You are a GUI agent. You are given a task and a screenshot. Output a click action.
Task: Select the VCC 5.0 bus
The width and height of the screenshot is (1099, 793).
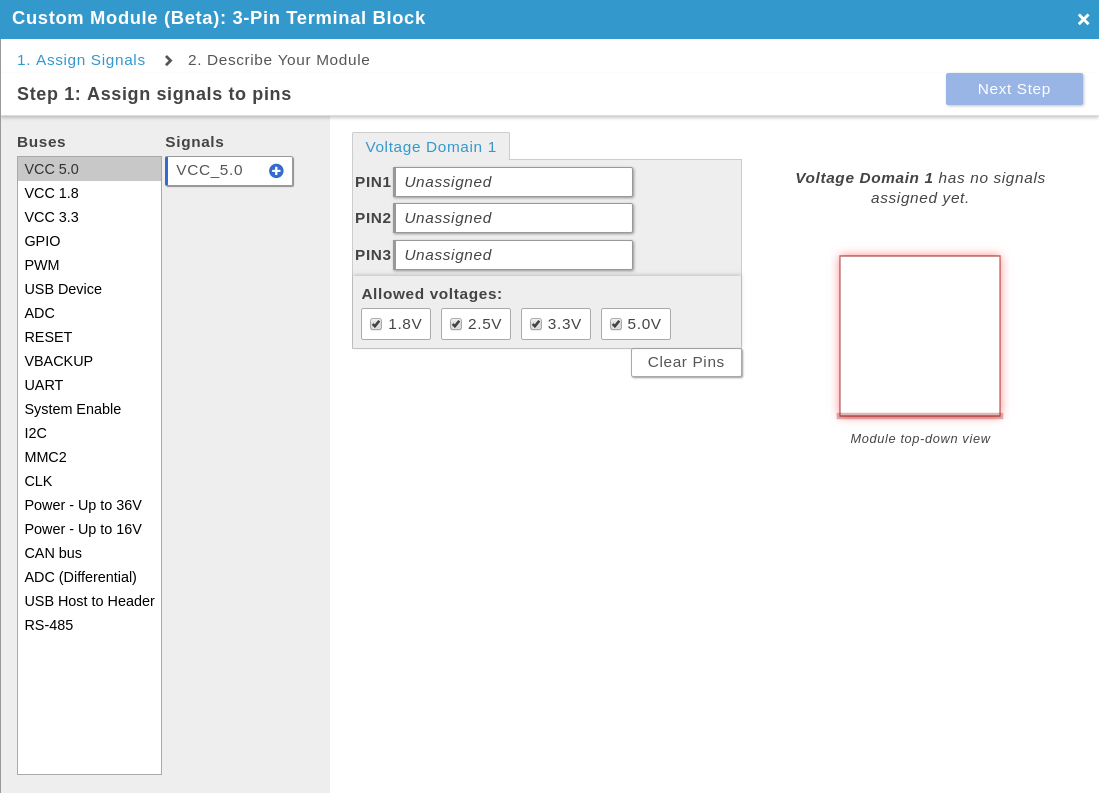click(90, 169)
